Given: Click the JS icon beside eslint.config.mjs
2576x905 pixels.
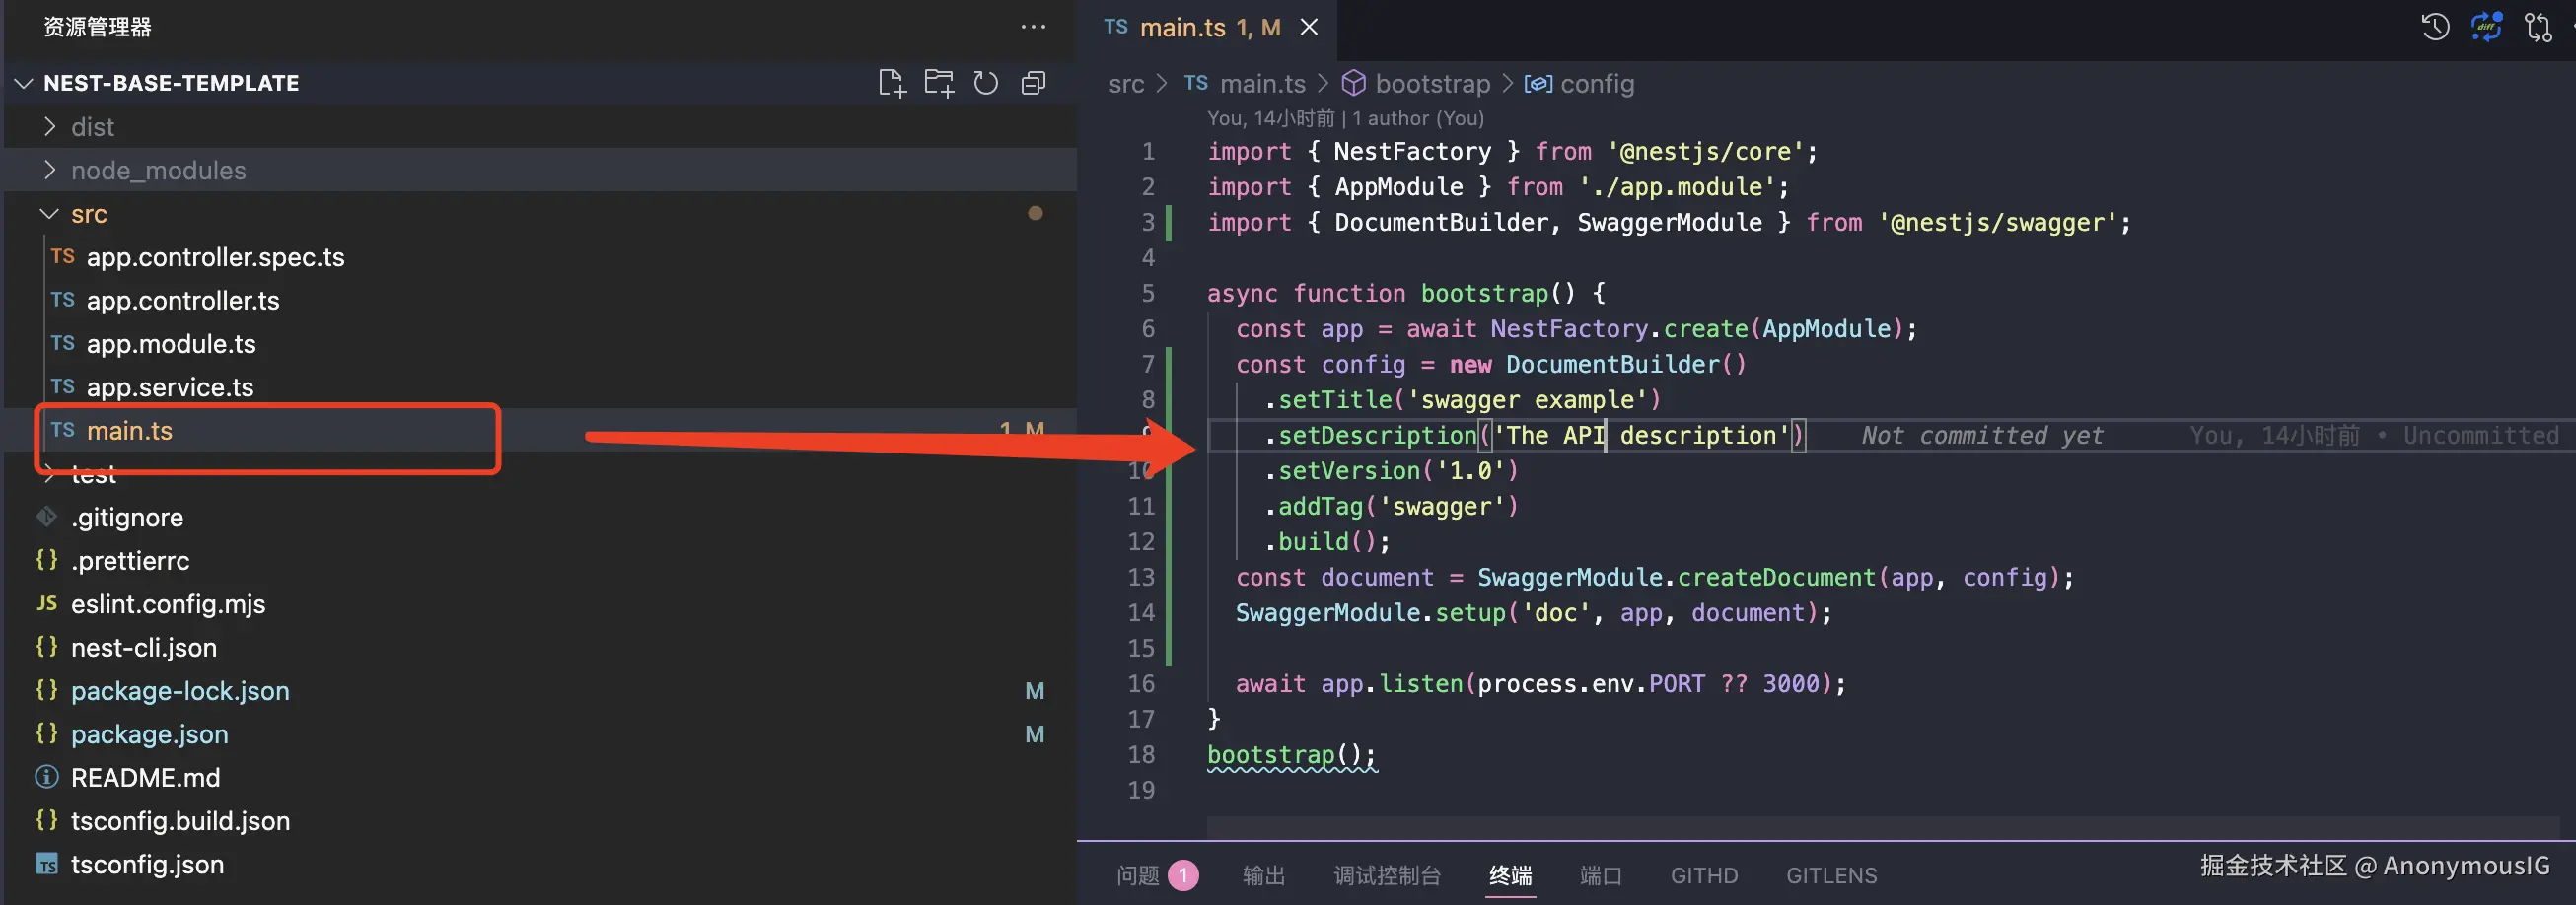Looking at the screenshot, I should 47,603.
